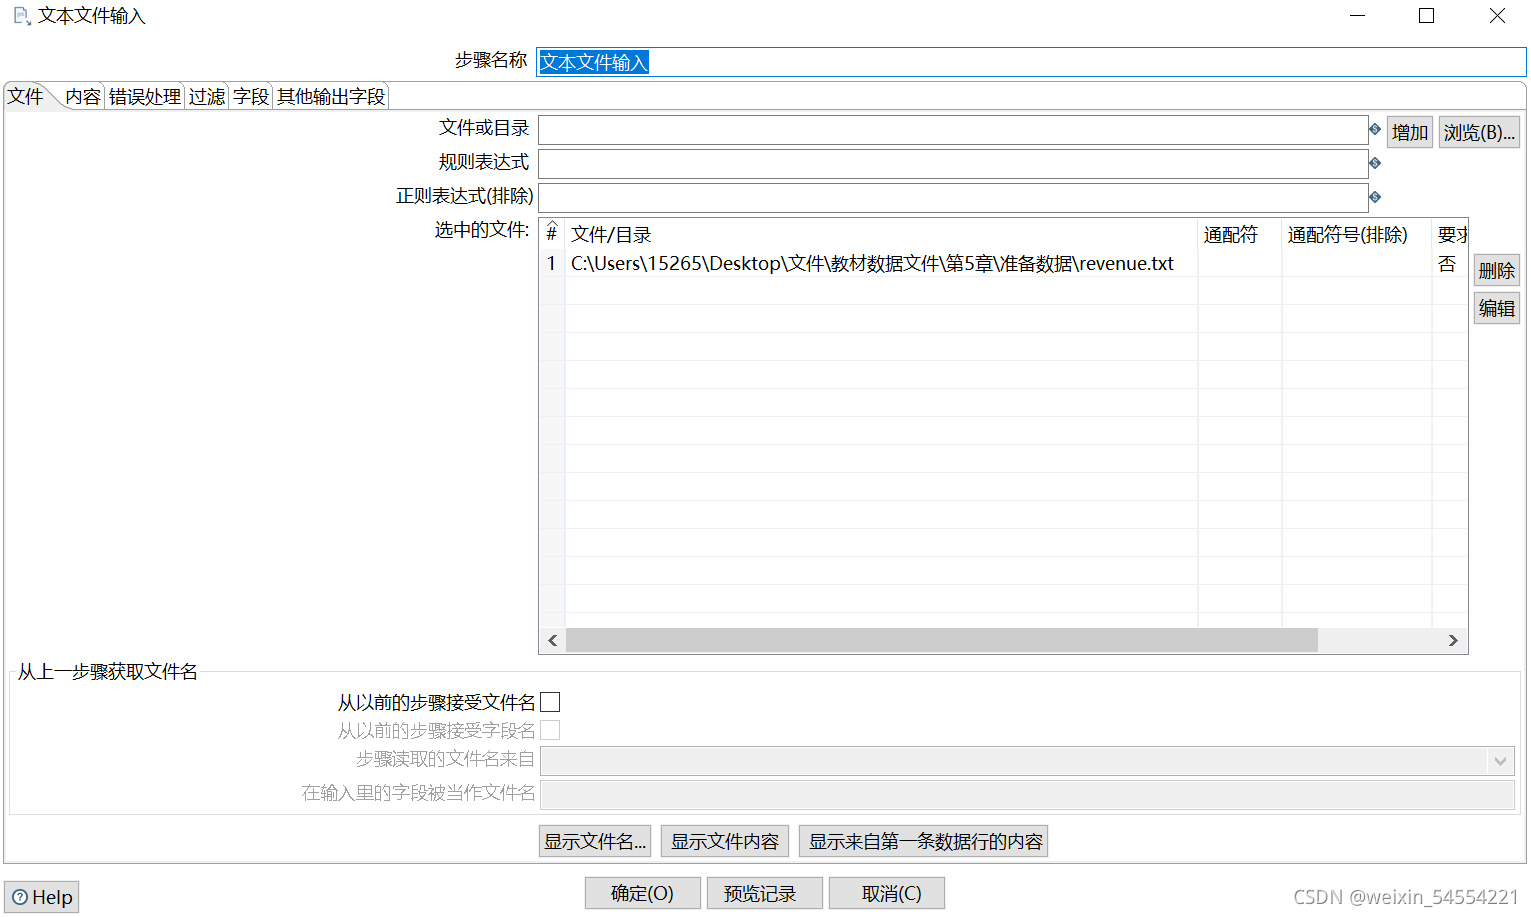Image resolution: width=1531 pixels, height=917 pixels.
Task: Click 显示来自第一条数据行的内容 button
Action: click(924, 841)
